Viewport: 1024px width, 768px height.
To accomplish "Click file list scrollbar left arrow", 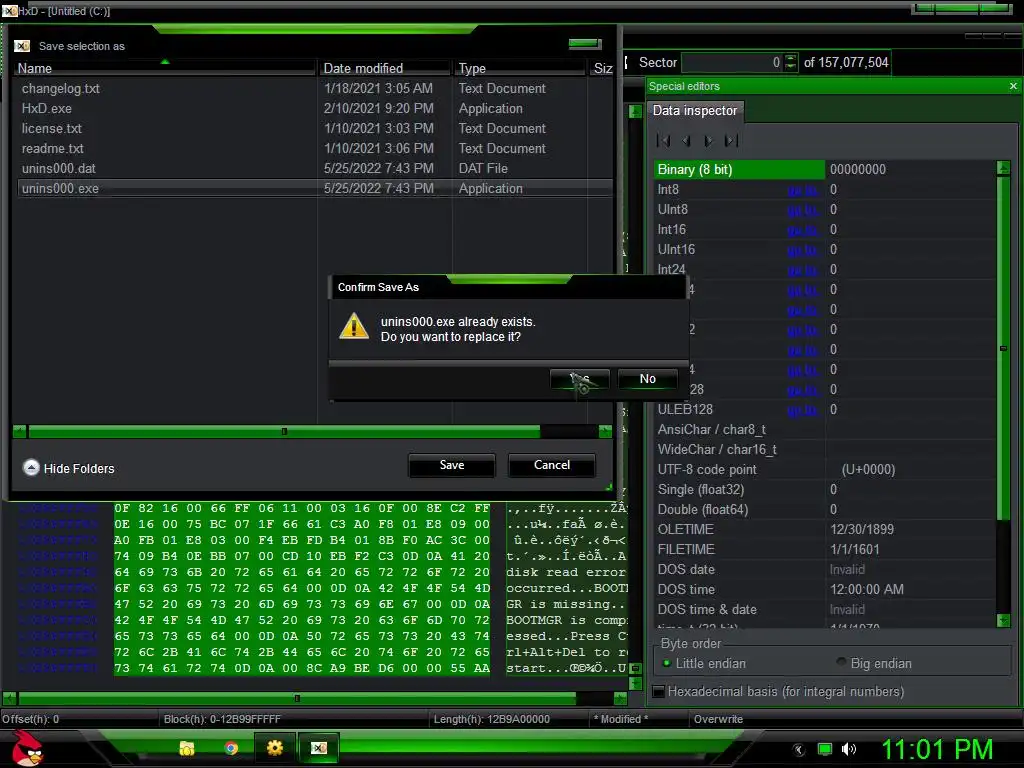I will pyautogui.click(x=20, y=431).
